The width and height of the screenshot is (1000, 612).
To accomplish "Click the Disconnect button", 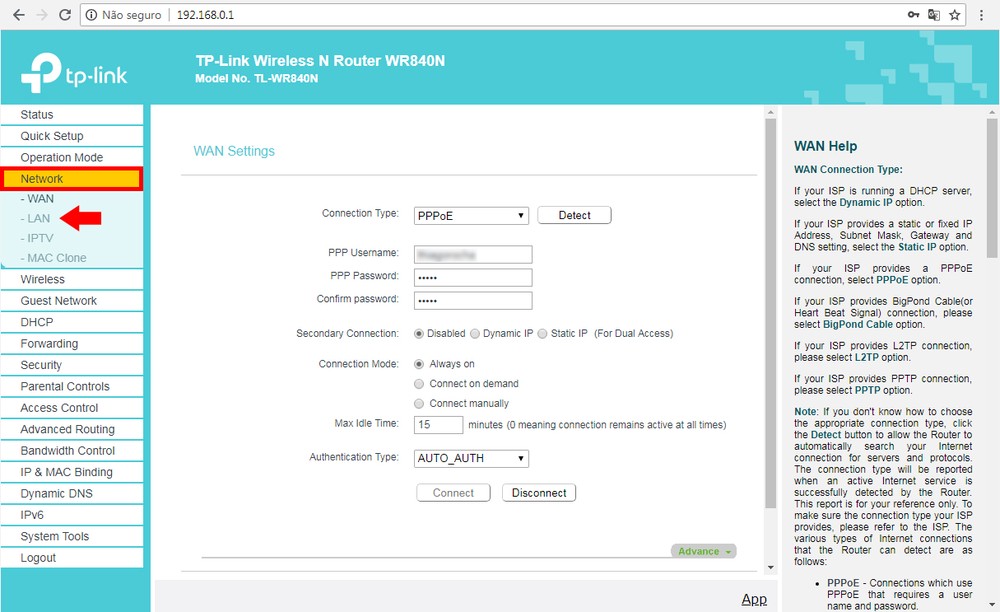I will pyautogui.click(x=539, y=493).
